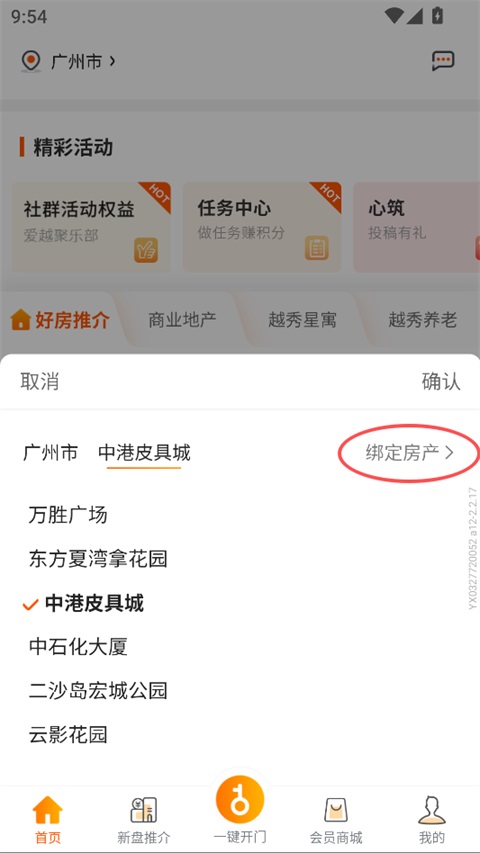Tap the location pin icon
The width and height of the screenshot is (480, 853).
coord(31,61)
